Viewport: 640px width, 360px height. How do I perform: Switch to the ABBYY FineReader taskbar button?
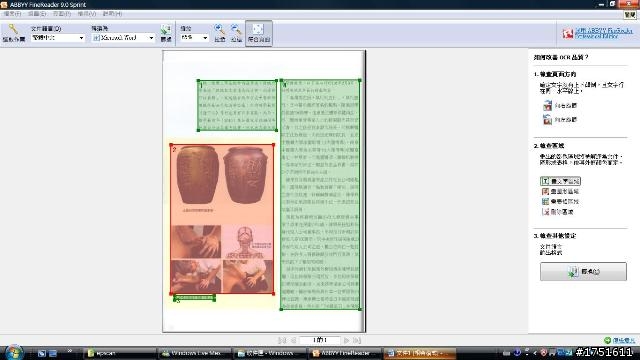(x=345, y=353)
